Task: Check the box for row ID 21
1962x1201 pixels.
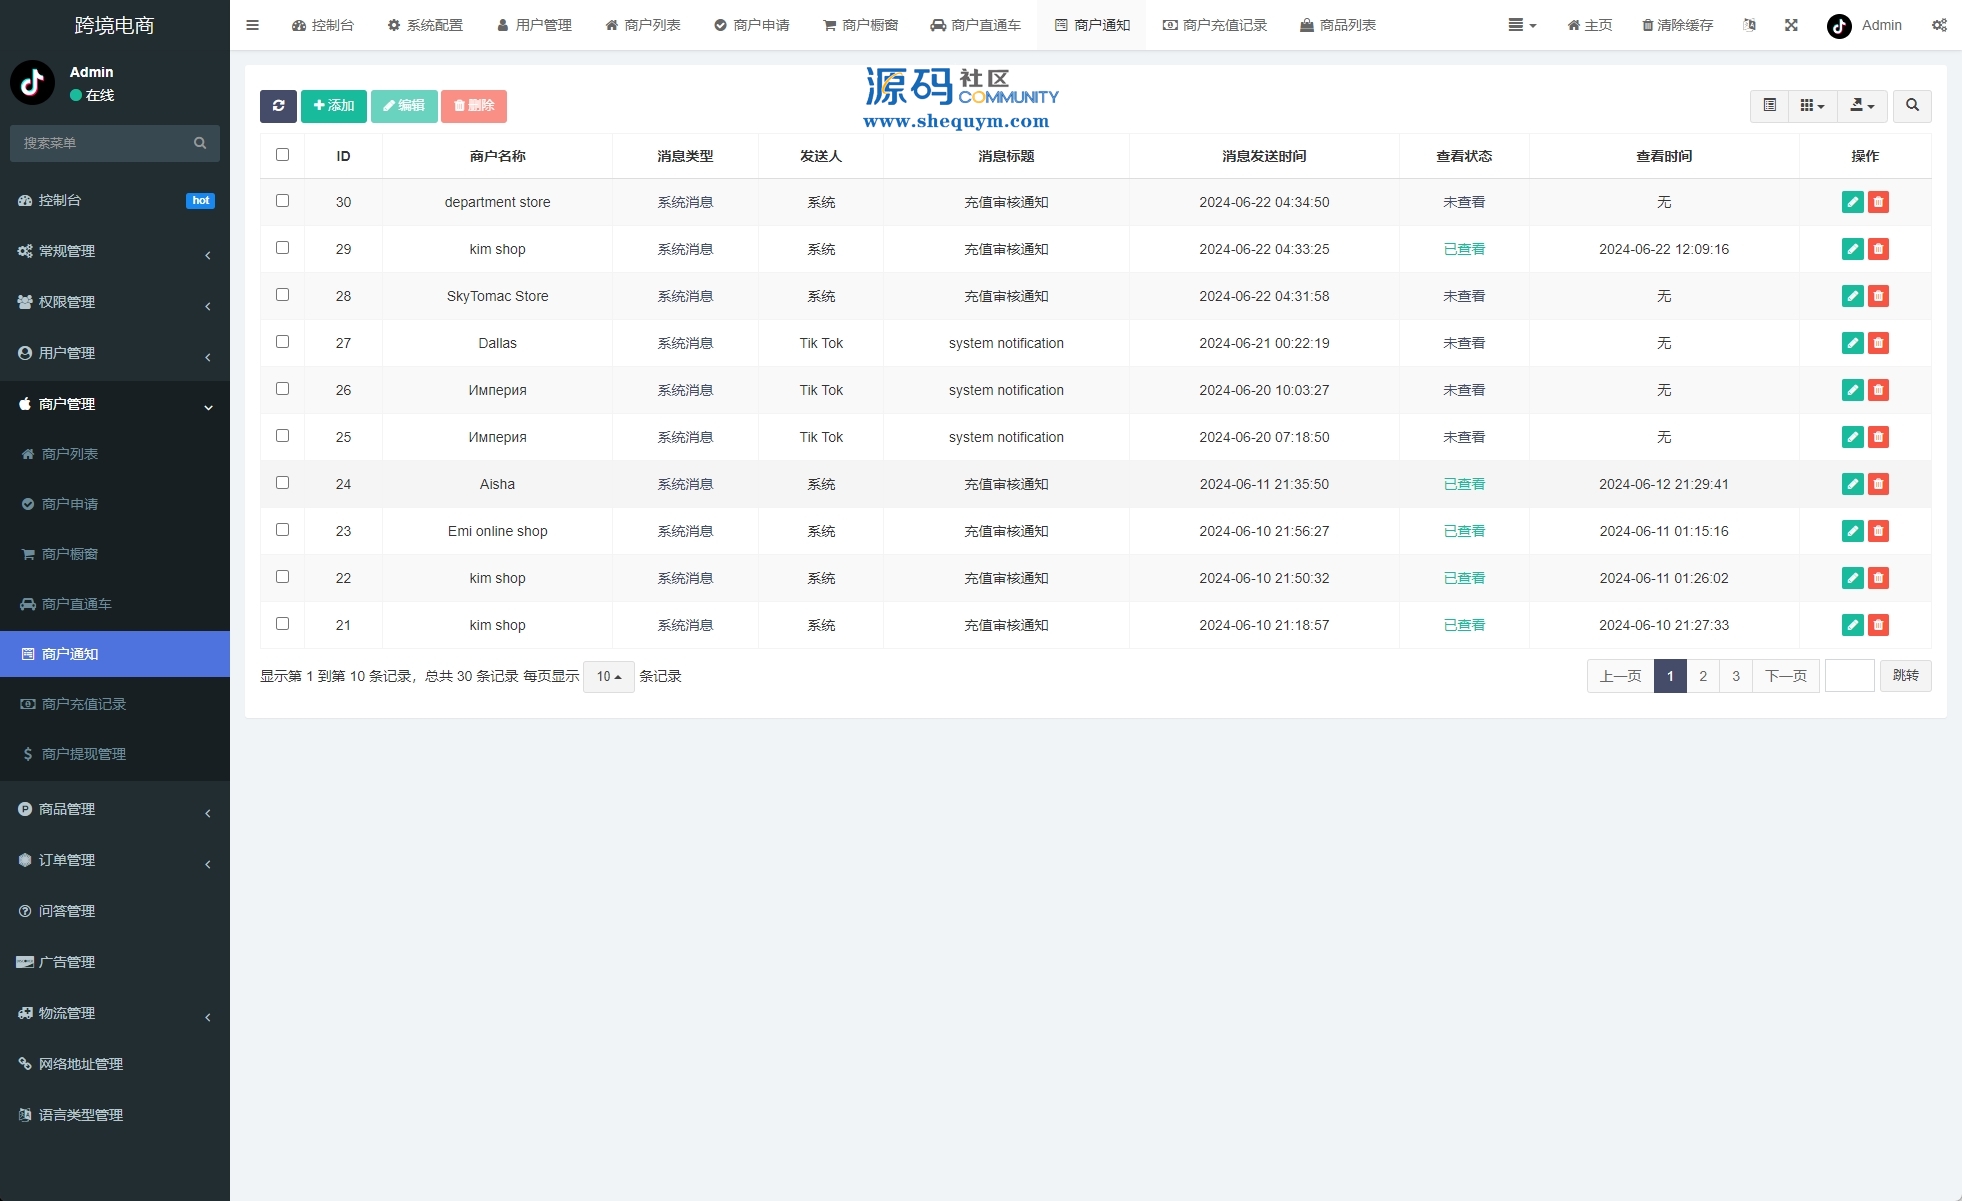Action: click(282, 624)
